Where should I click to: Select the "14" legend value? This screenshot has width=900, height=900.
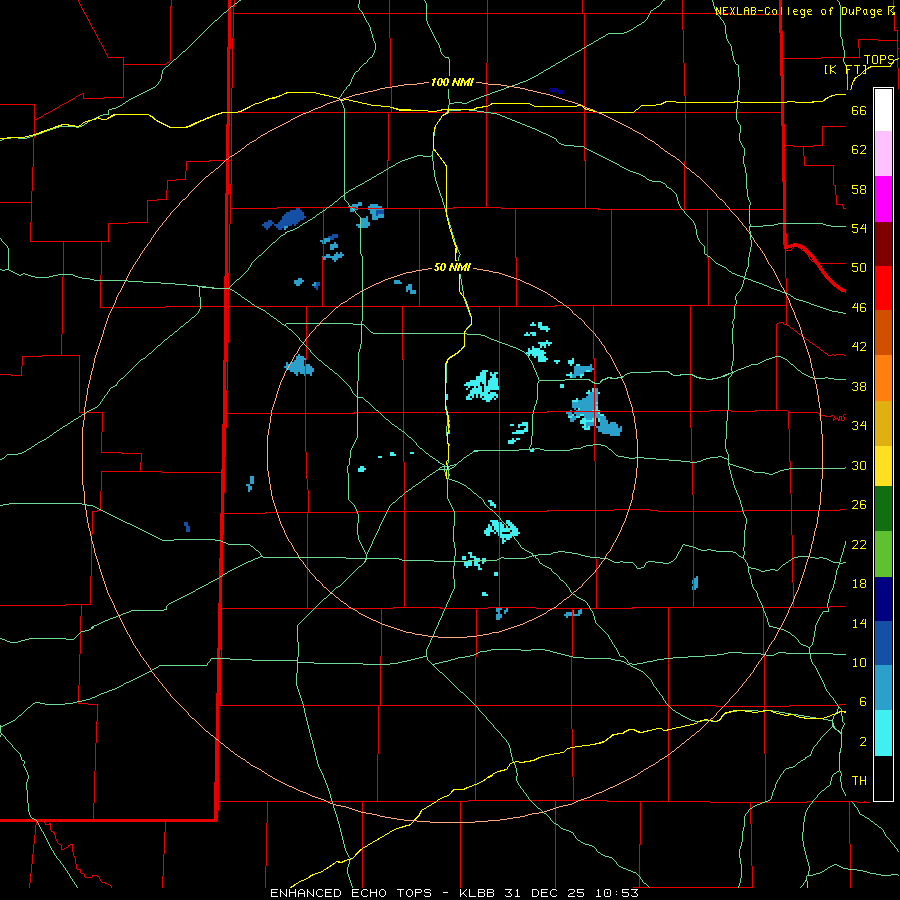[x=859, y=623]
